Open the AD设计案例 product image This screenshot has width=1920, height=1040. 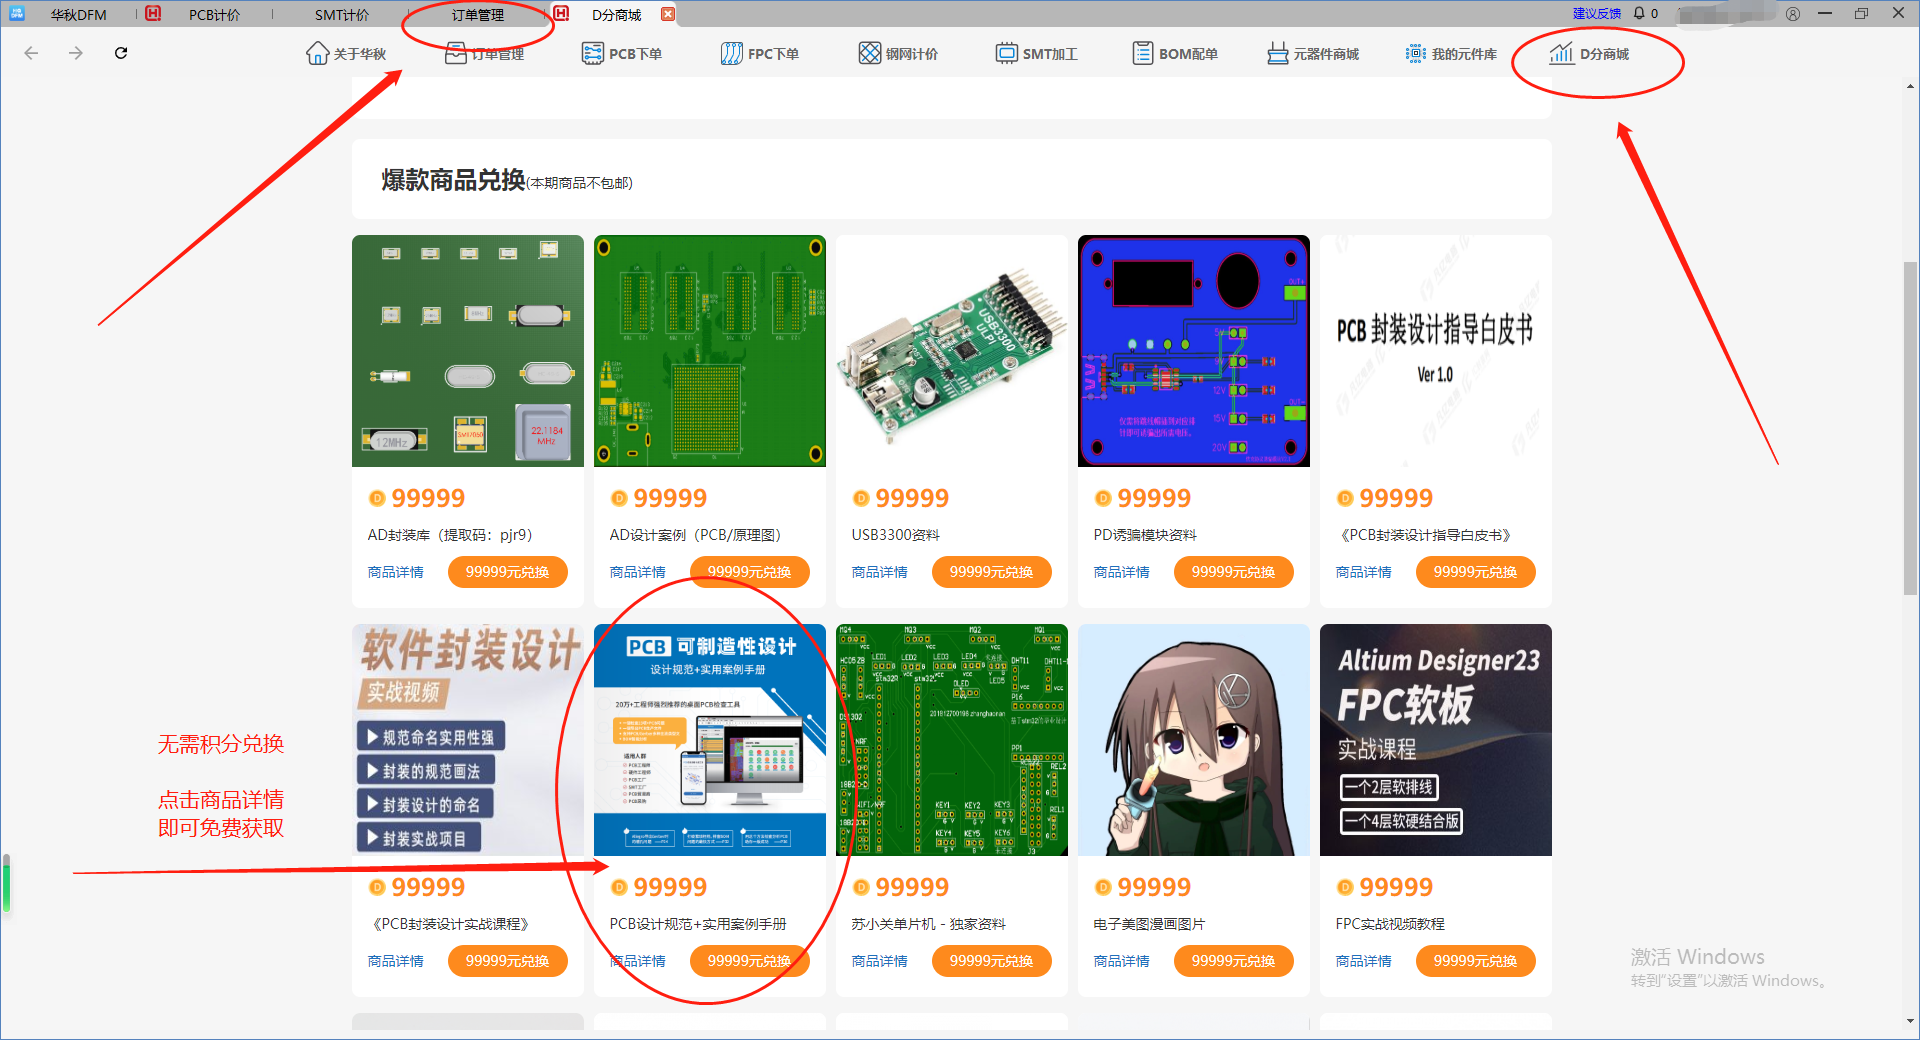point(710,351)
